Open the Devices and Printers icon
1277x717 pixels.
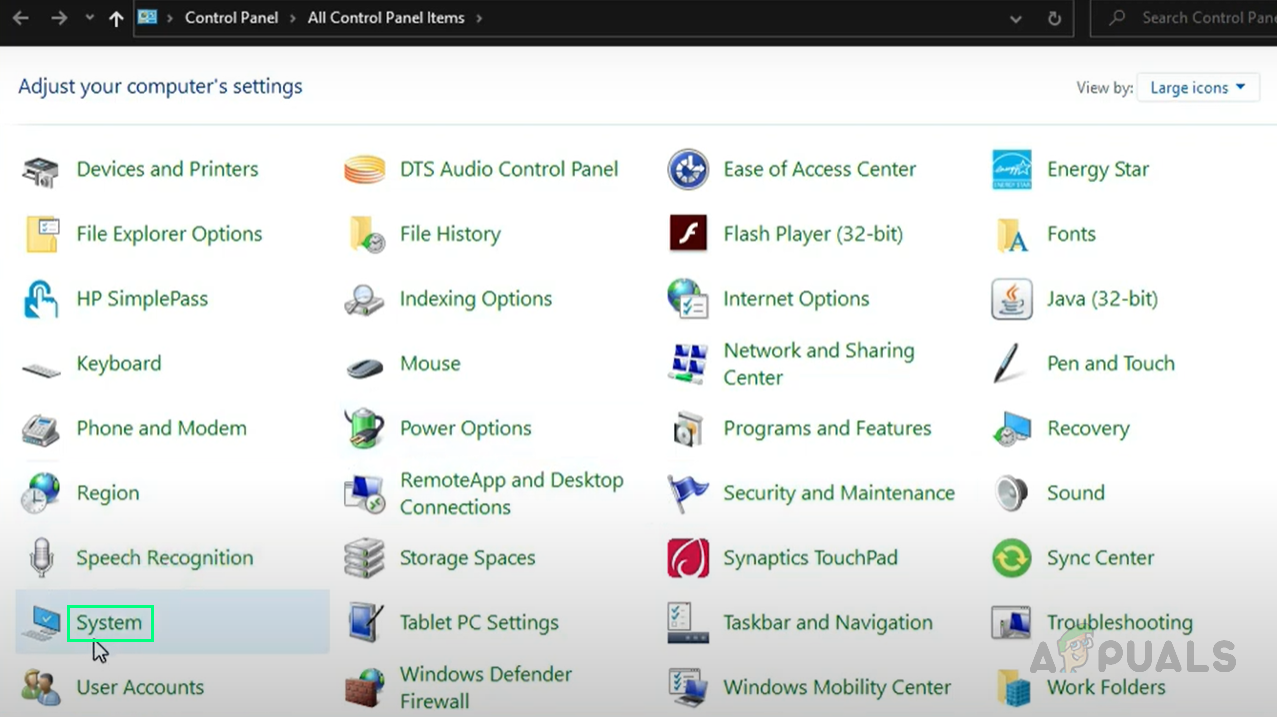[x=41, y=170]
